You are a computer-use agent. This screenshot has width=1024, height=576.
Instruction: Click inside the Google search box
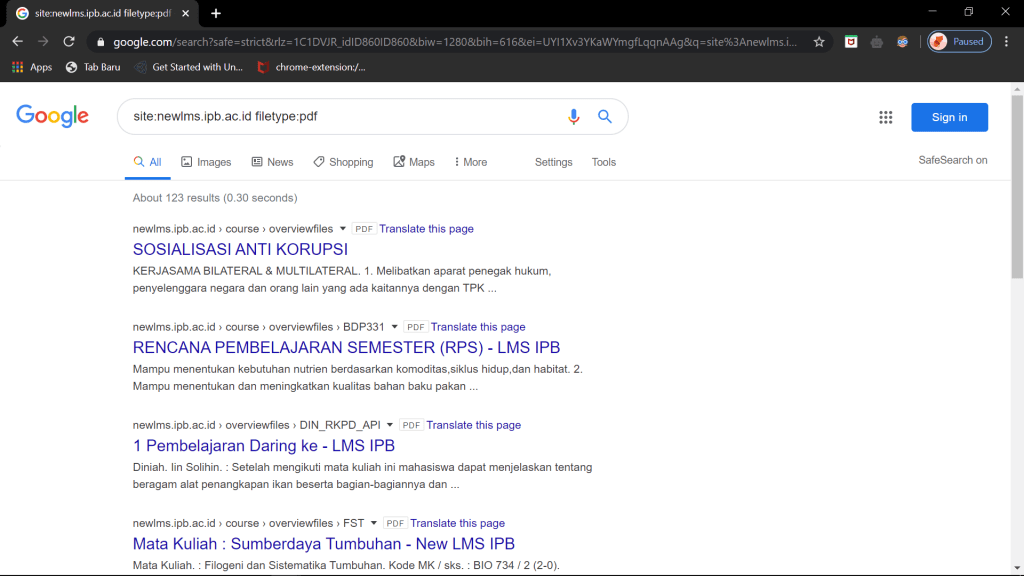(340, 117)
